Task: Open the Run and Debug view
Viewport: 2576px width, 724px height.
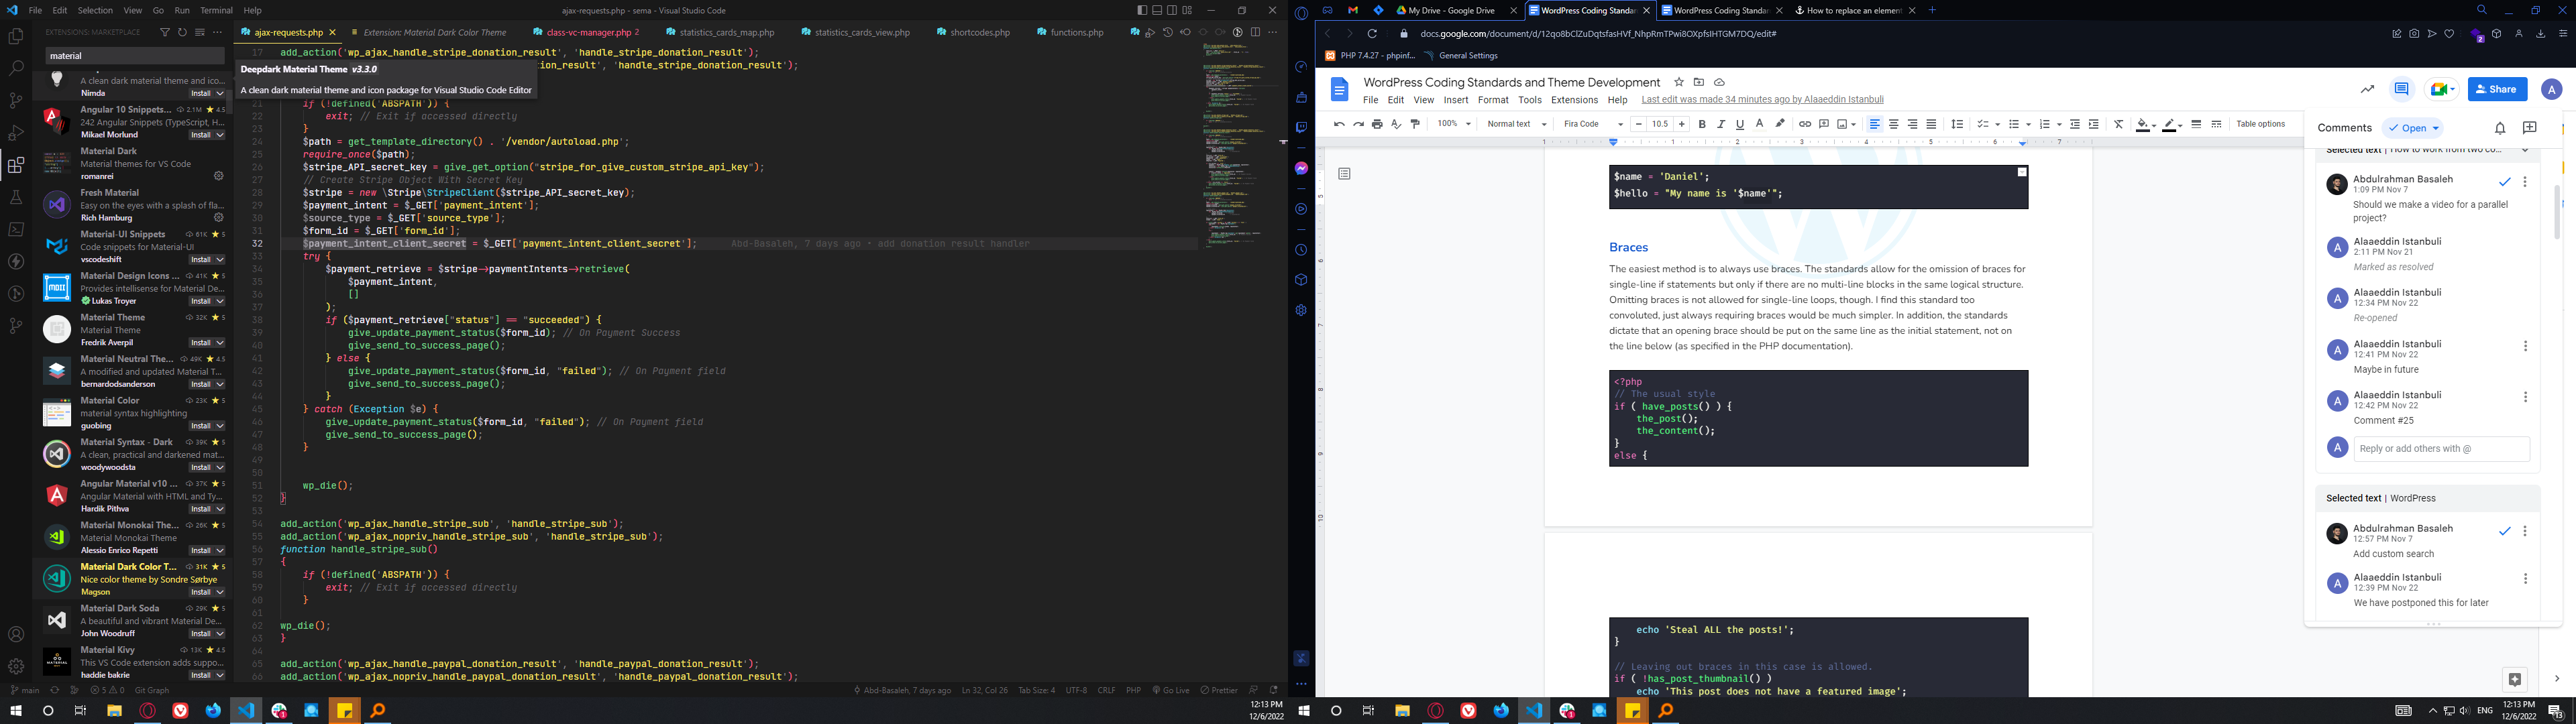Action: pyautogui.click(x=16, y=133)
